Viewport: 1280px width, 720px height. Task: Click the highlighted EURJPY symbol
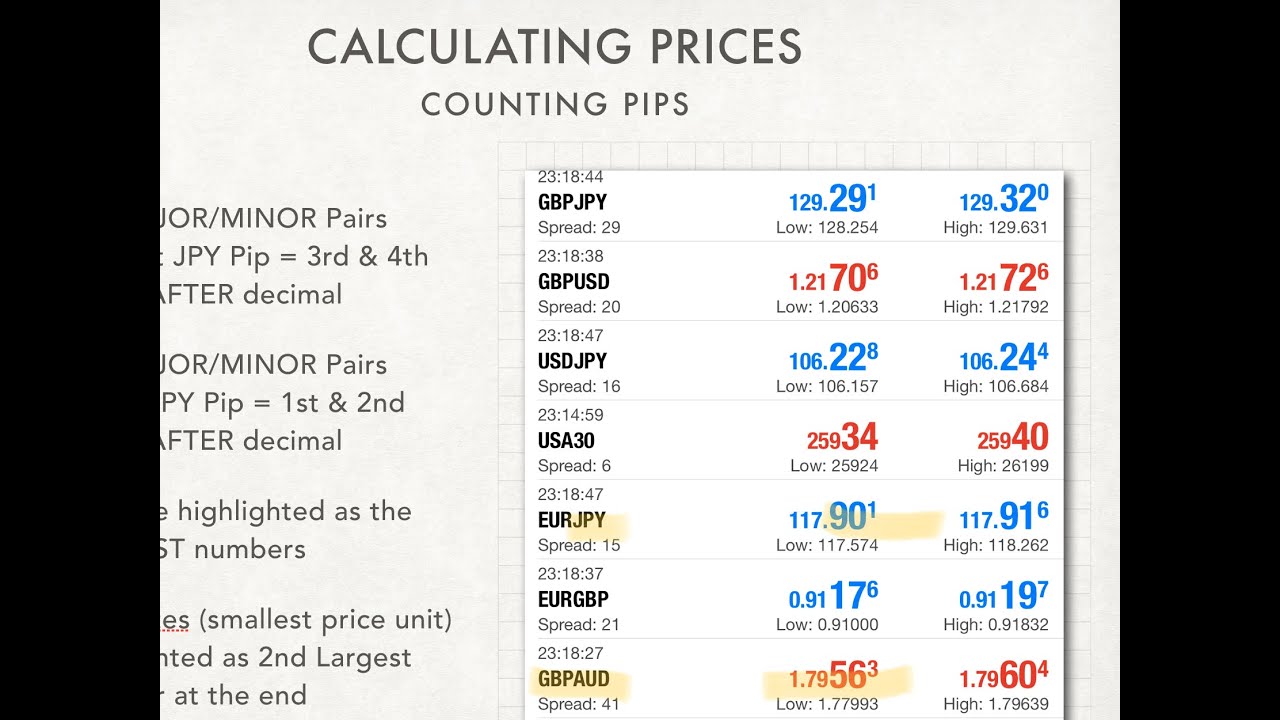tap(571, 520)
